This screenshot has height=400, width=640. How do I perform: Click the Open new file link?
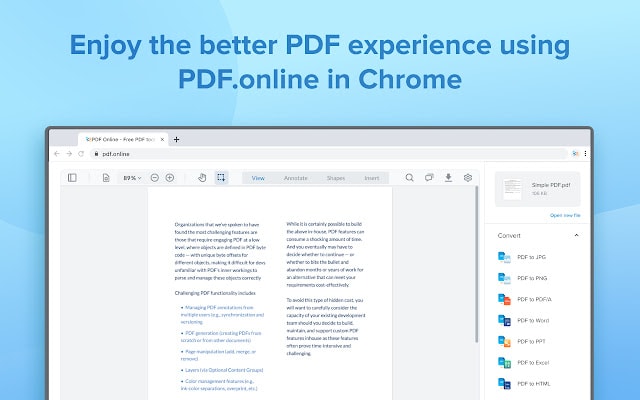(565, 215)
